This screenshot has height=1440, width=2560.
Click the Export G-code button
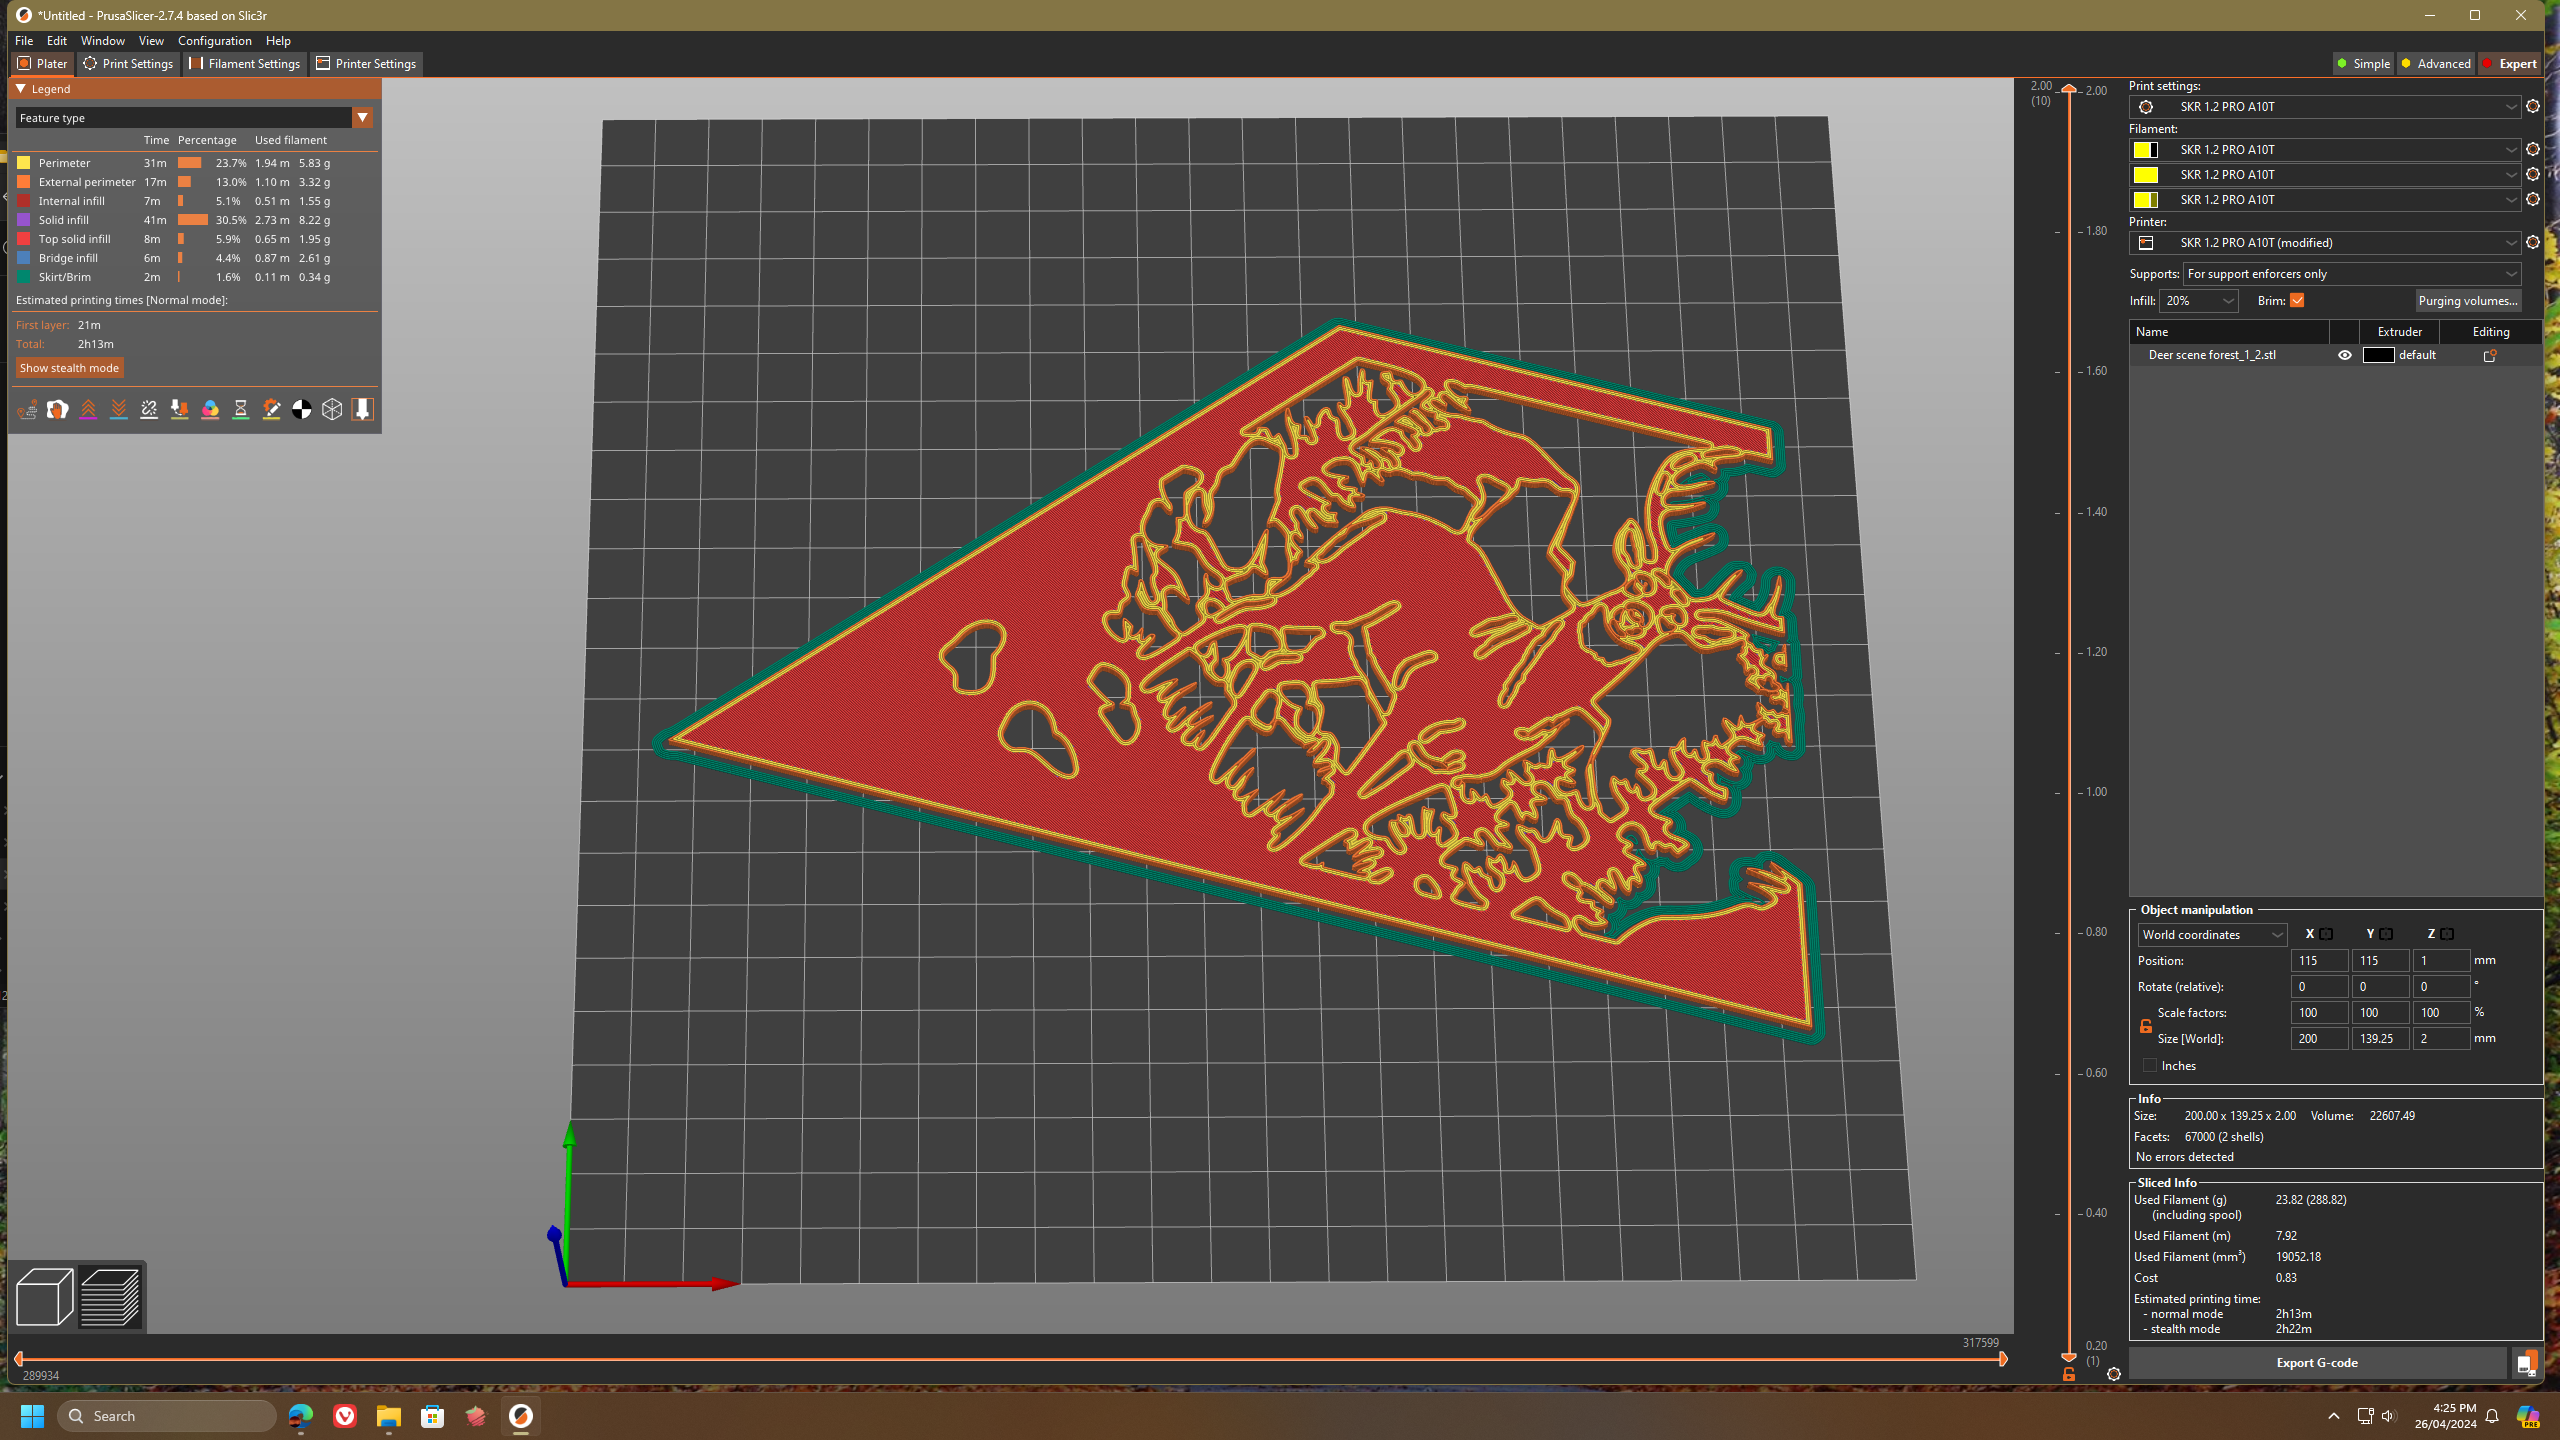[x=2316, y=1363]
